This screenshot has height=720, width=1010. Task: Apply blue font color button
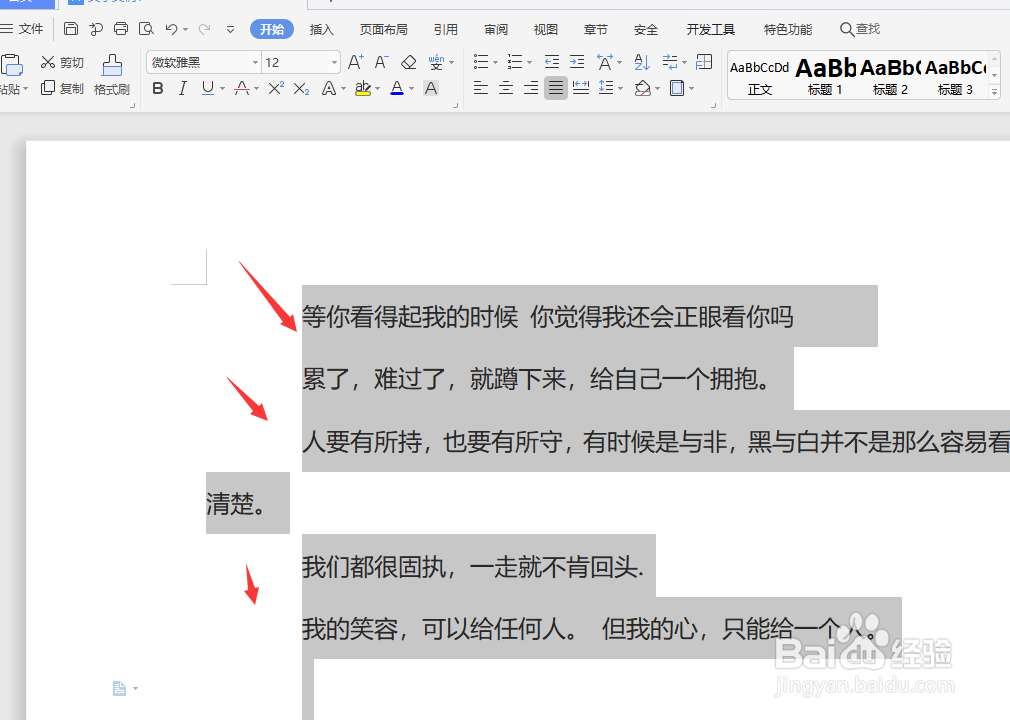coord(397,88)
